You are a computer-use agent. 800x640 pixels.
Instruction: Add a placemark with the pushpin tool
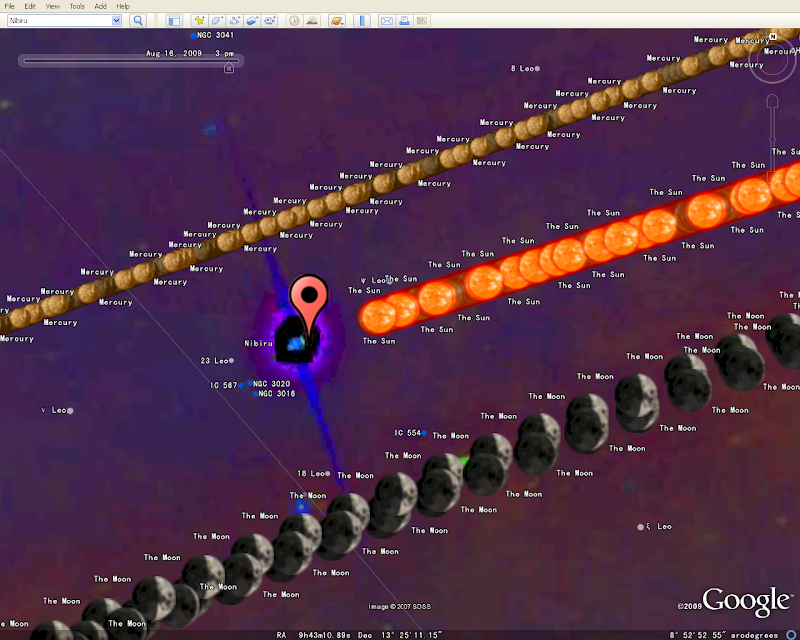(199, 20)
